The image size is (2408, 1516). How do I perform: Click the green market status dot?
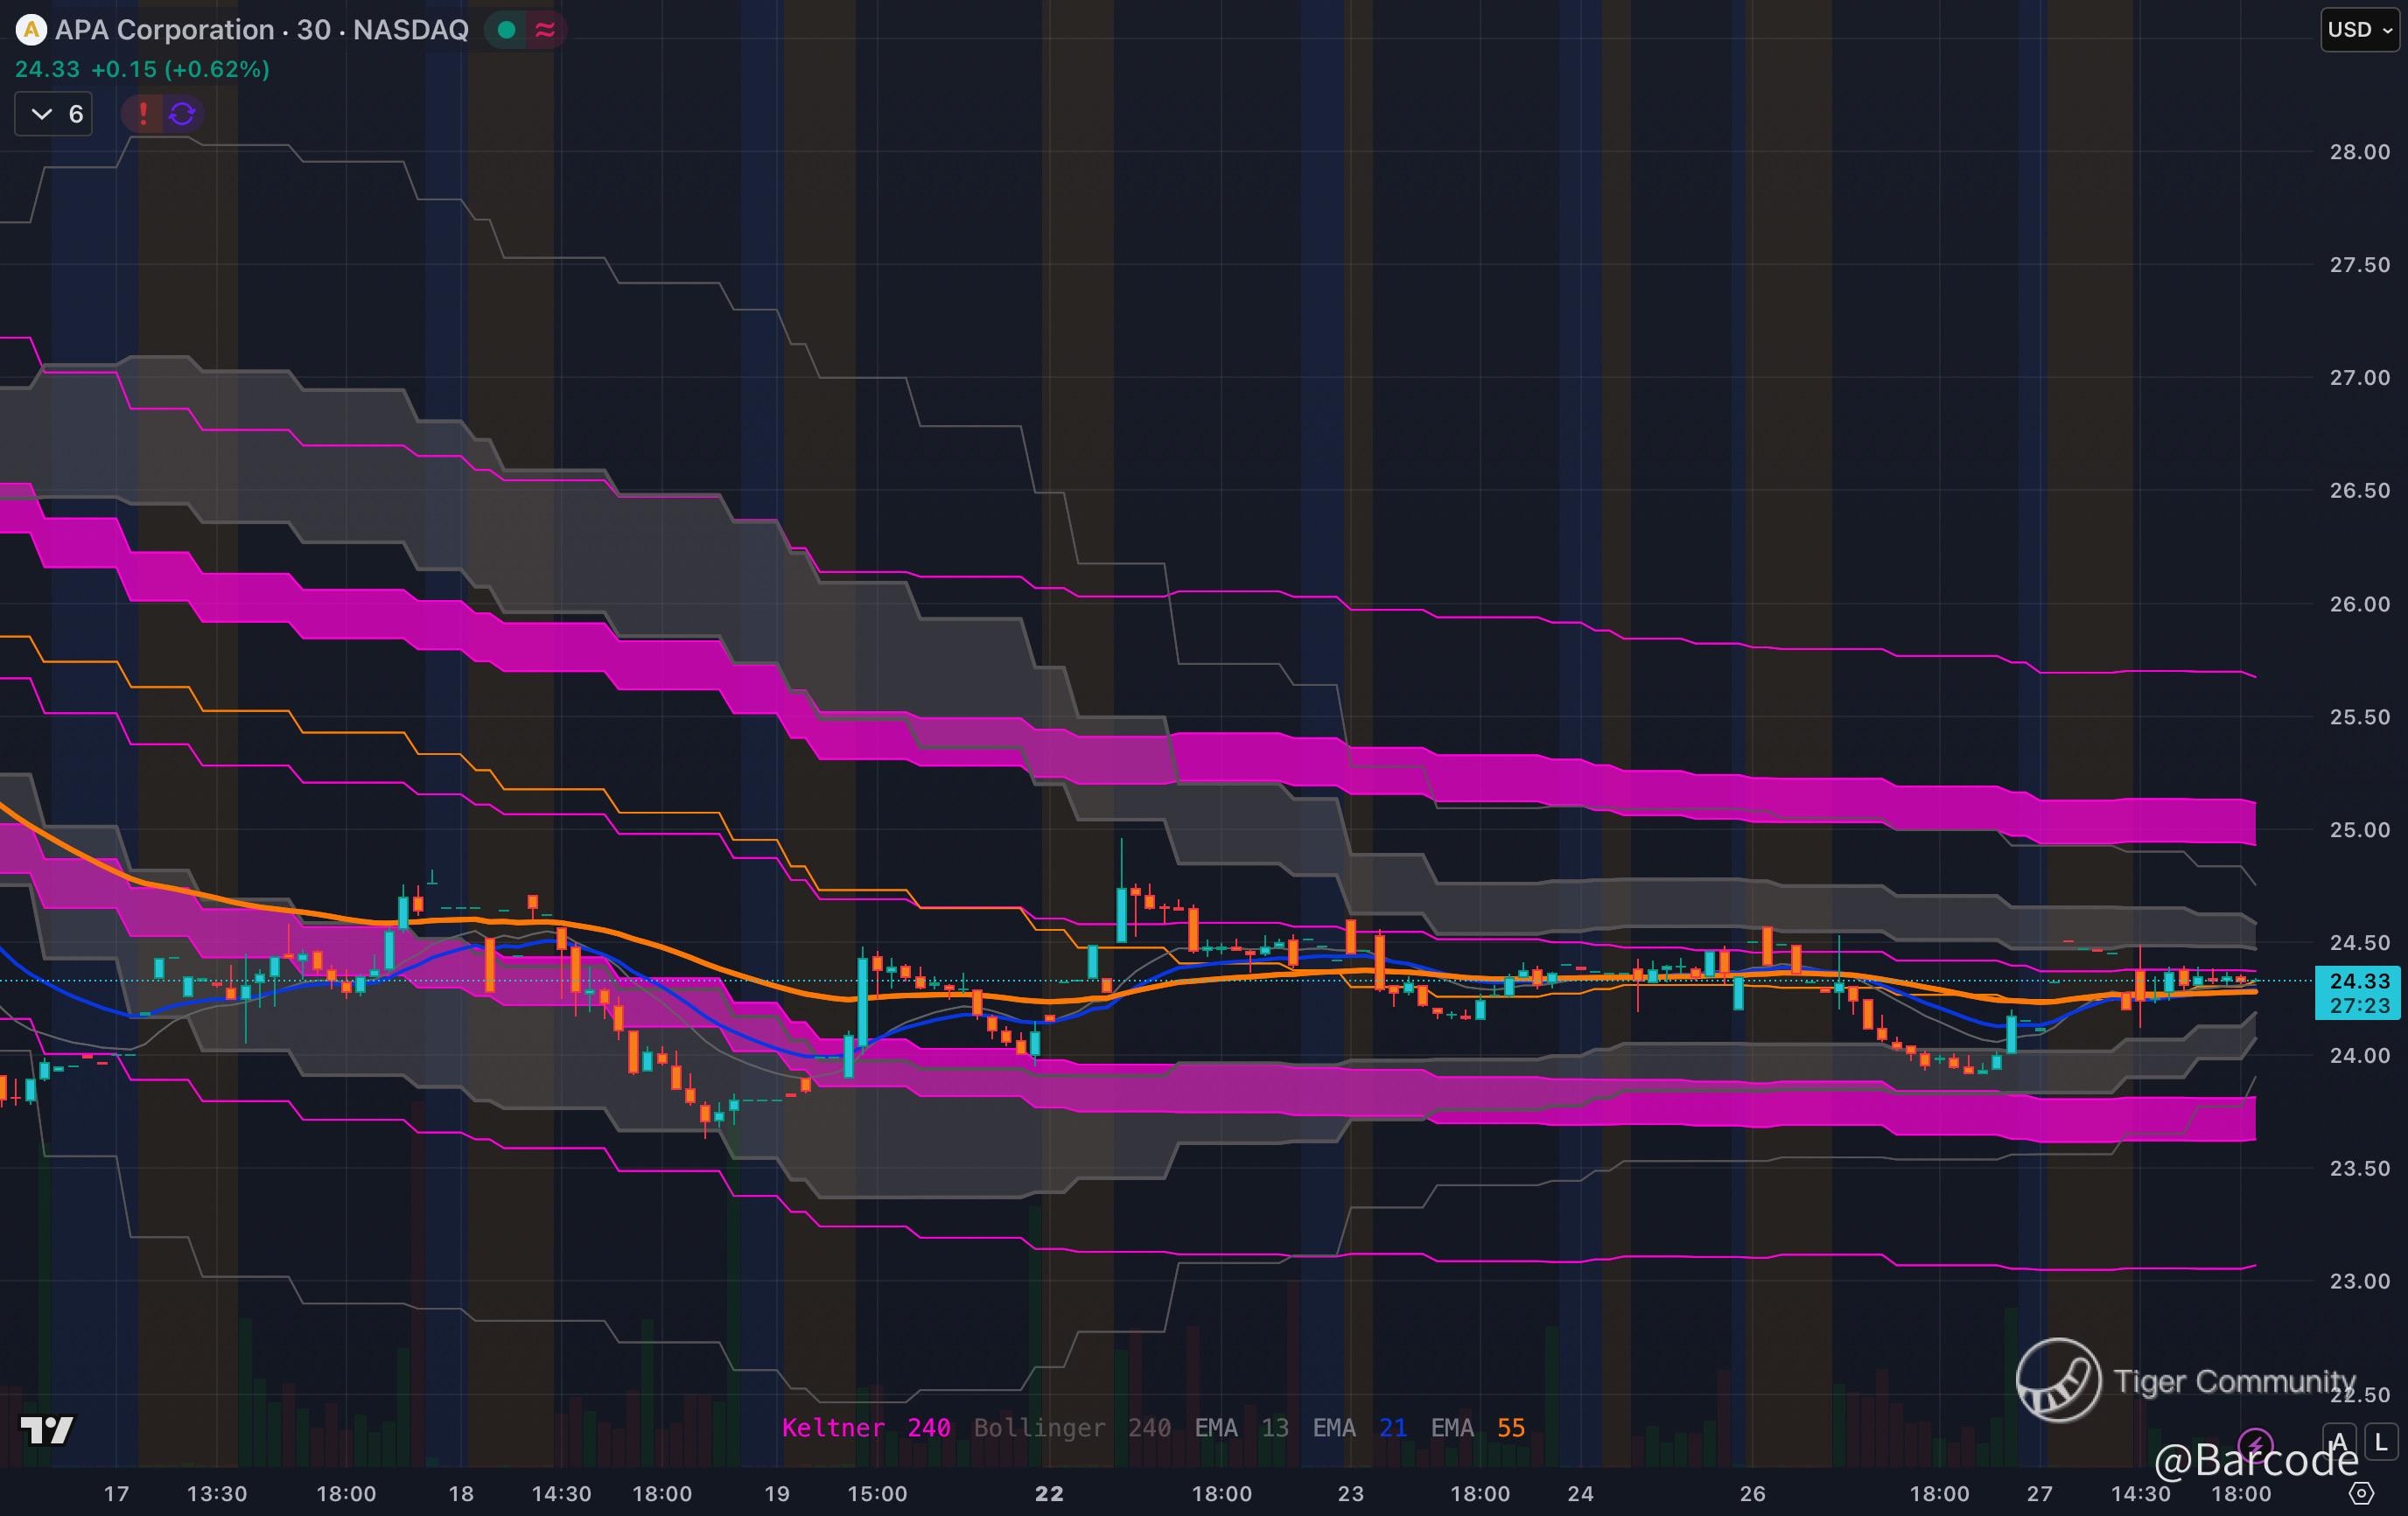point(507,30)
